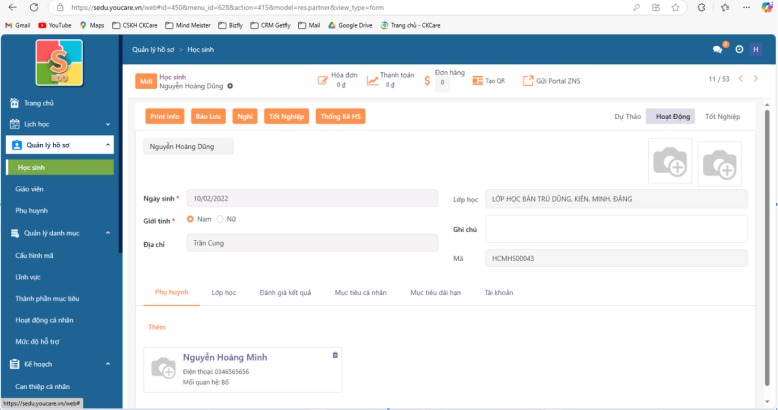Select the Nam gender radio button
The width and height of the screenshot is (778, 410).
pyautogui.click(x=191, y=219)
